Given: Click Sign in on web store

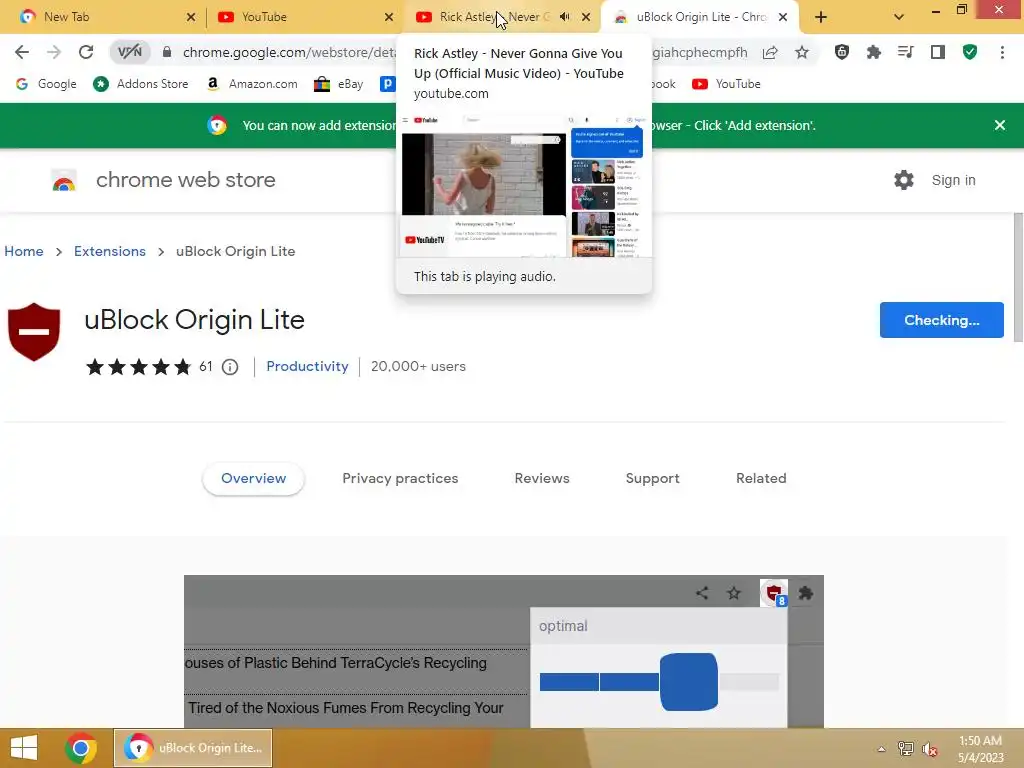Looking at the screenshot, I should point(953,180).
